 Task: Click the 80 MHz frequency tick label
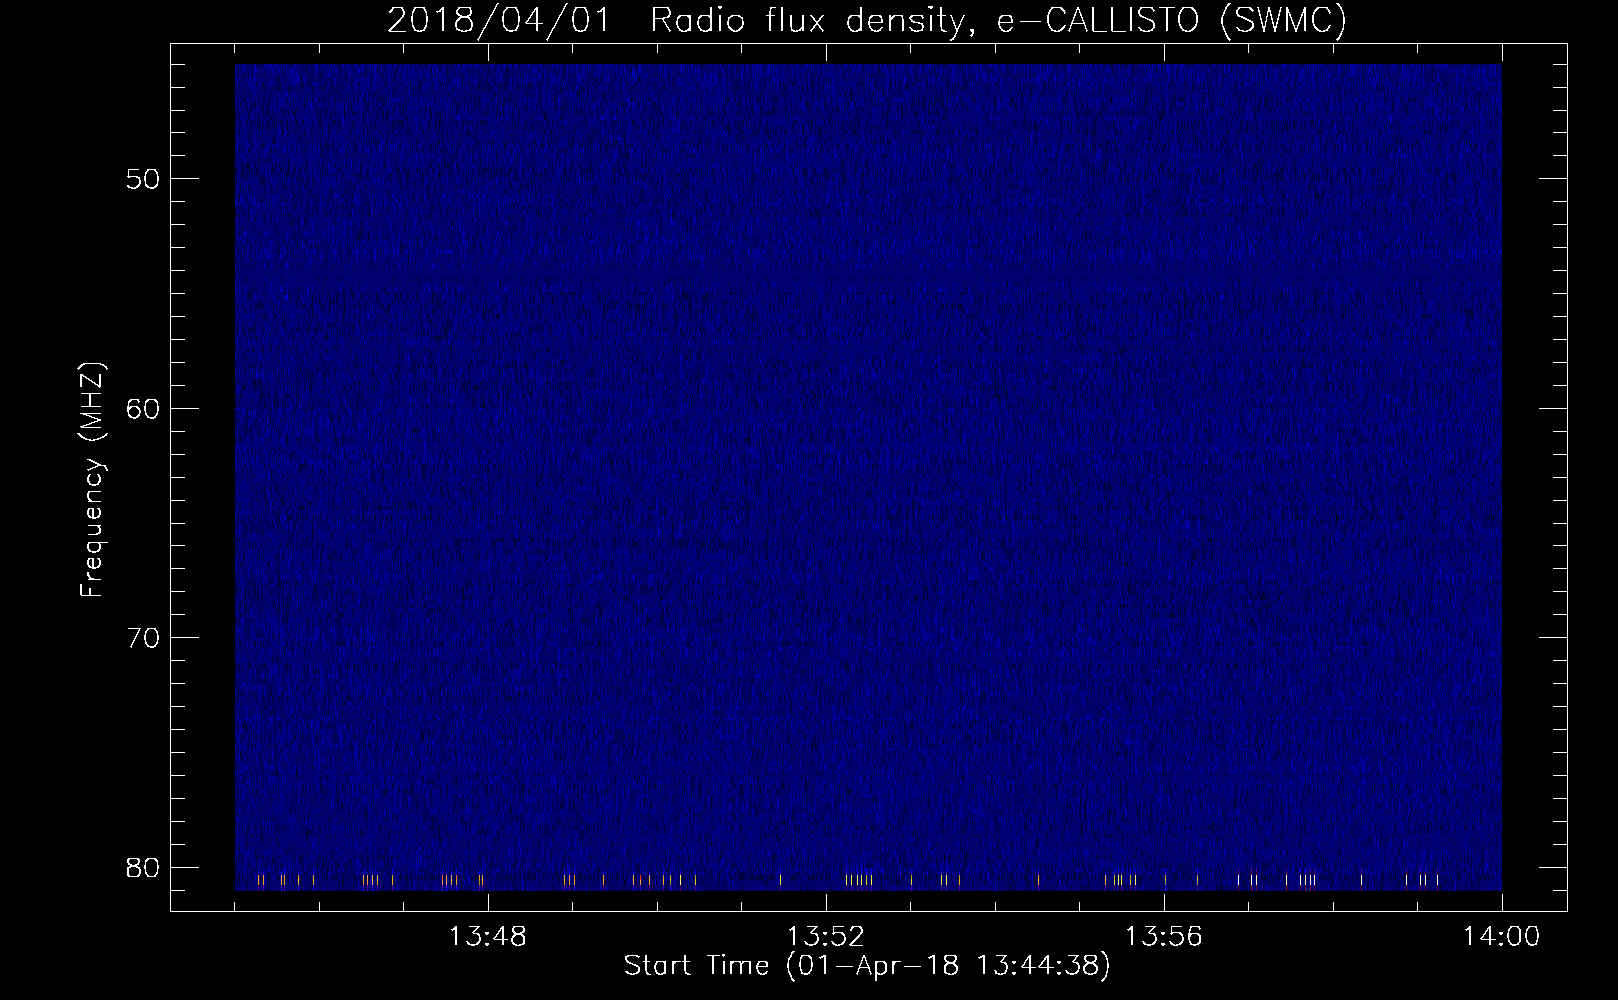[x=143, y=868]
